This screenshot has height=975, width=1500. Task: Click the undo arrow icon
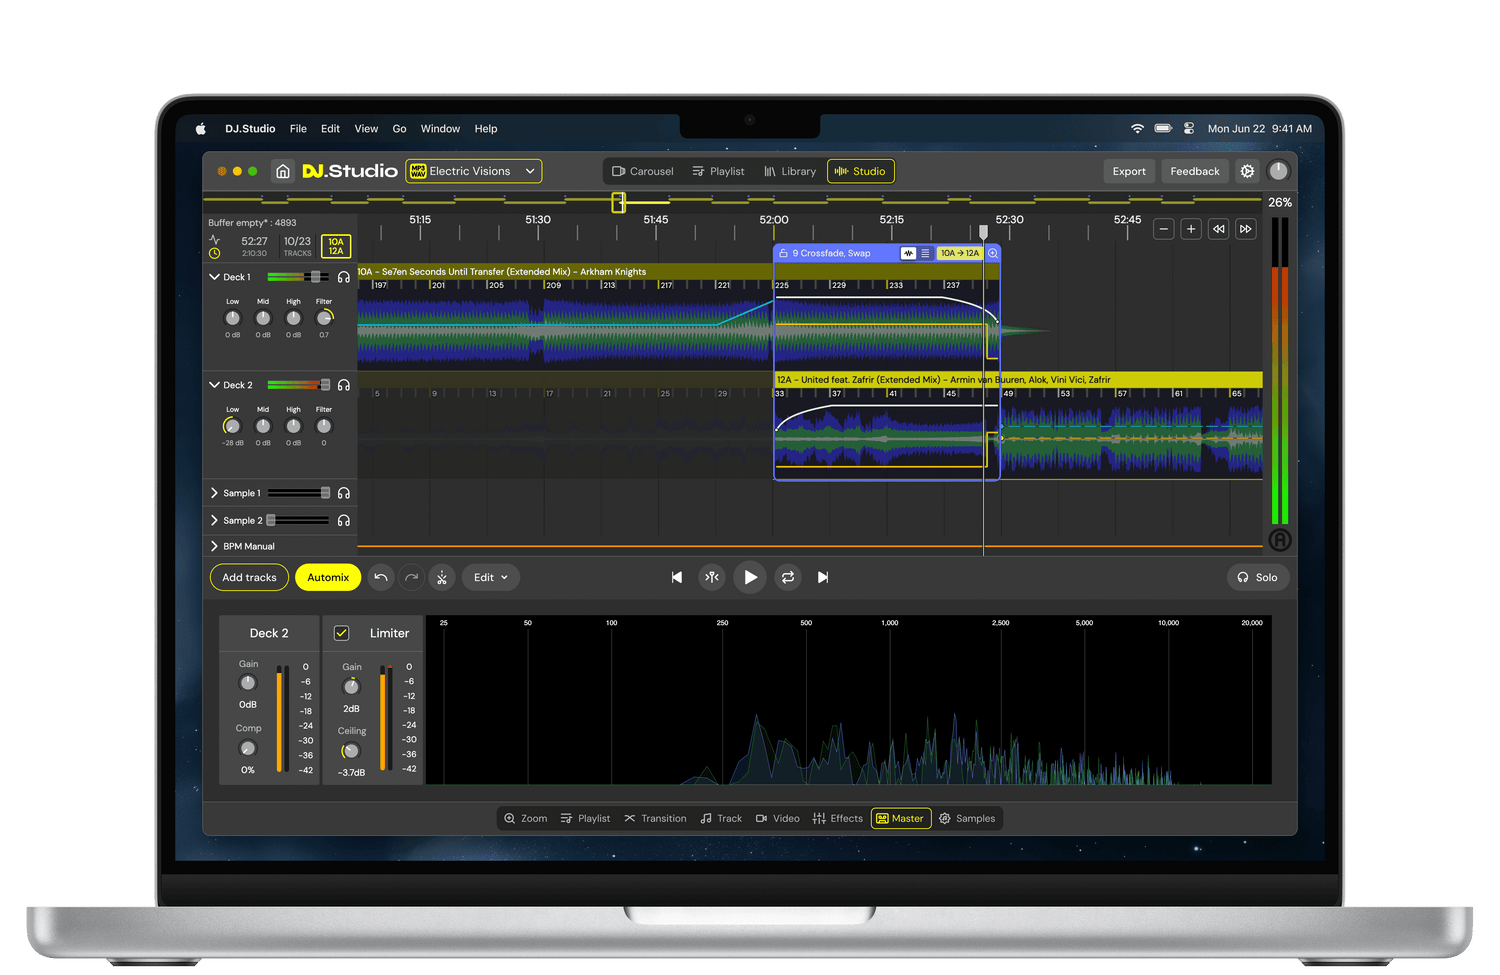click(381, 577)
